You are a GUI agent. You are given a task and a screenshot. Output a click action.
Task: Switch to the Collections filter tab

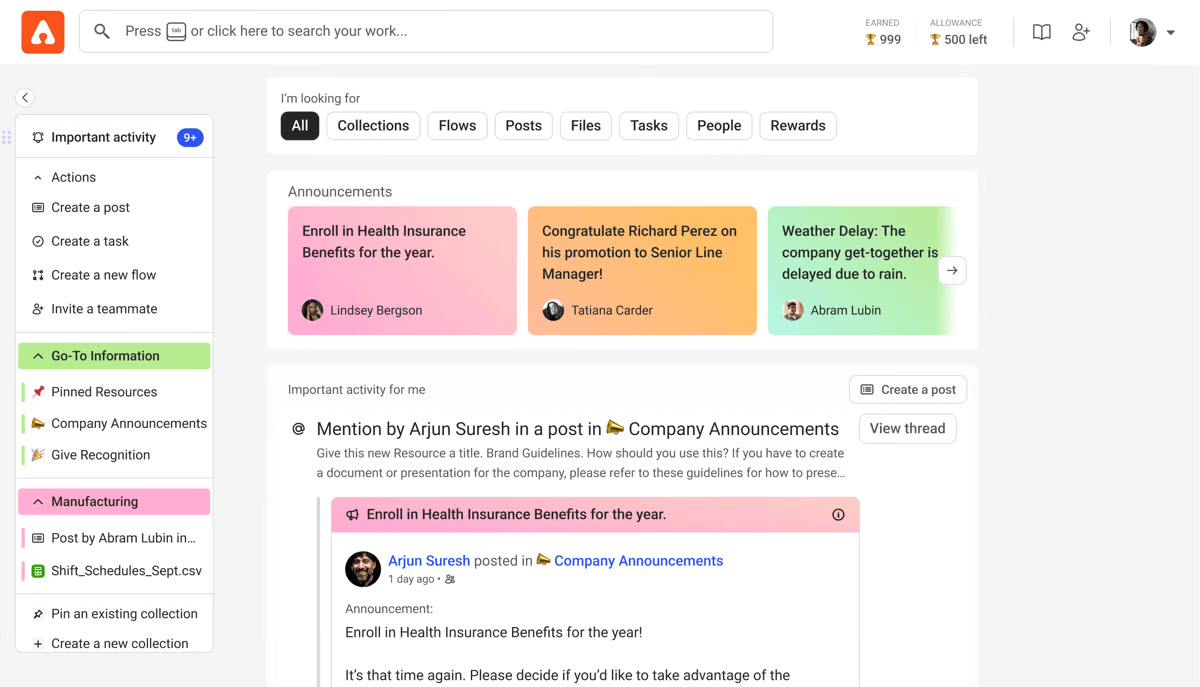click(373, 125)
